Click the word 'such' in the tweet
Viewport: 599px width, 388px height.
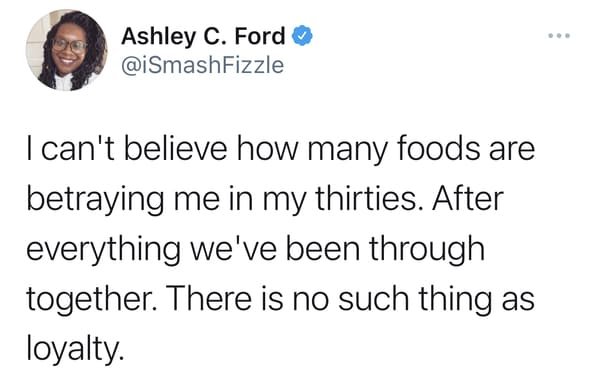373,299
